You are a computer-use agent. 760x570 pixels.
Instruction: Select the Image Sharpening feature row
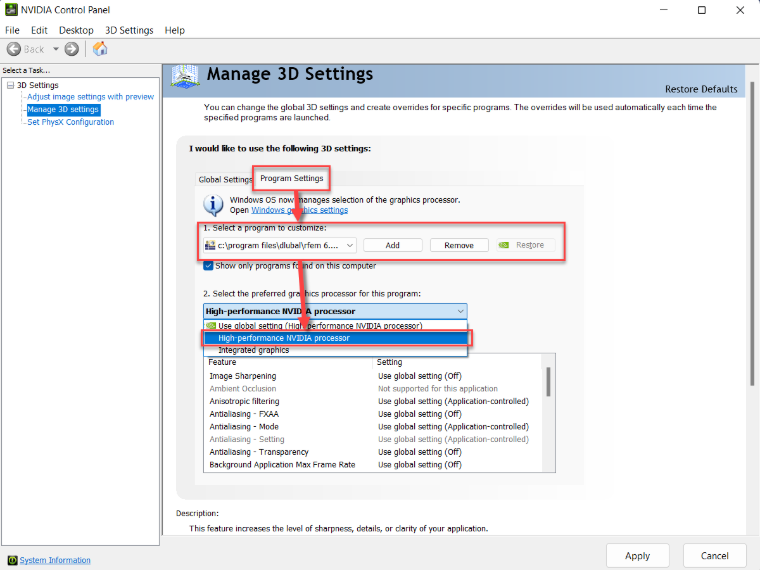coord(374,376)
